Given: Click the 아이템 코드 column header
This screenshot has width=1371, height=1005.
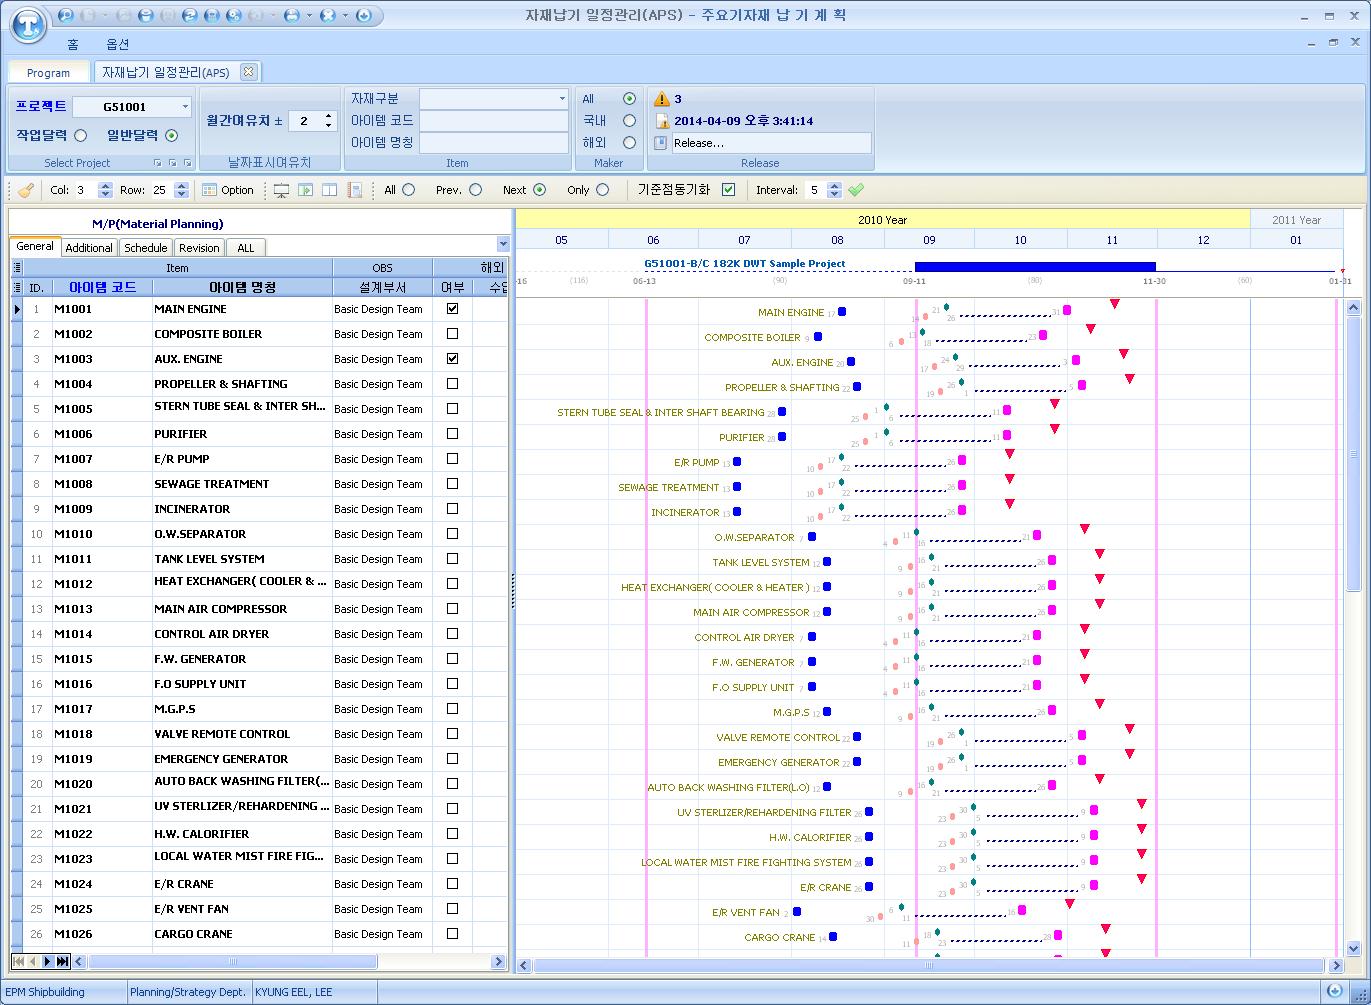Looking at the screenshot, I should click(102, 287).
